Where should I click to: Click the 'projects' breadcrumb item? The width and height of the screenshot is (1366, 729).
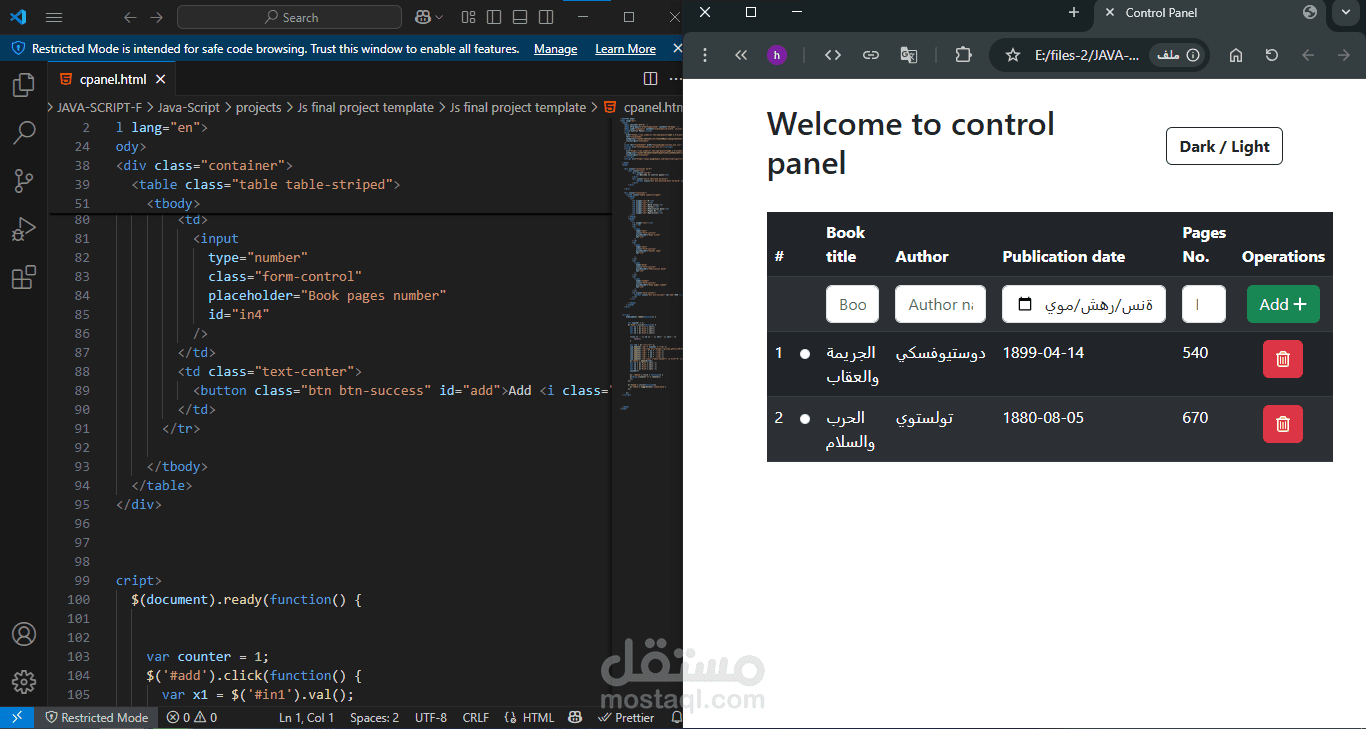258,107
